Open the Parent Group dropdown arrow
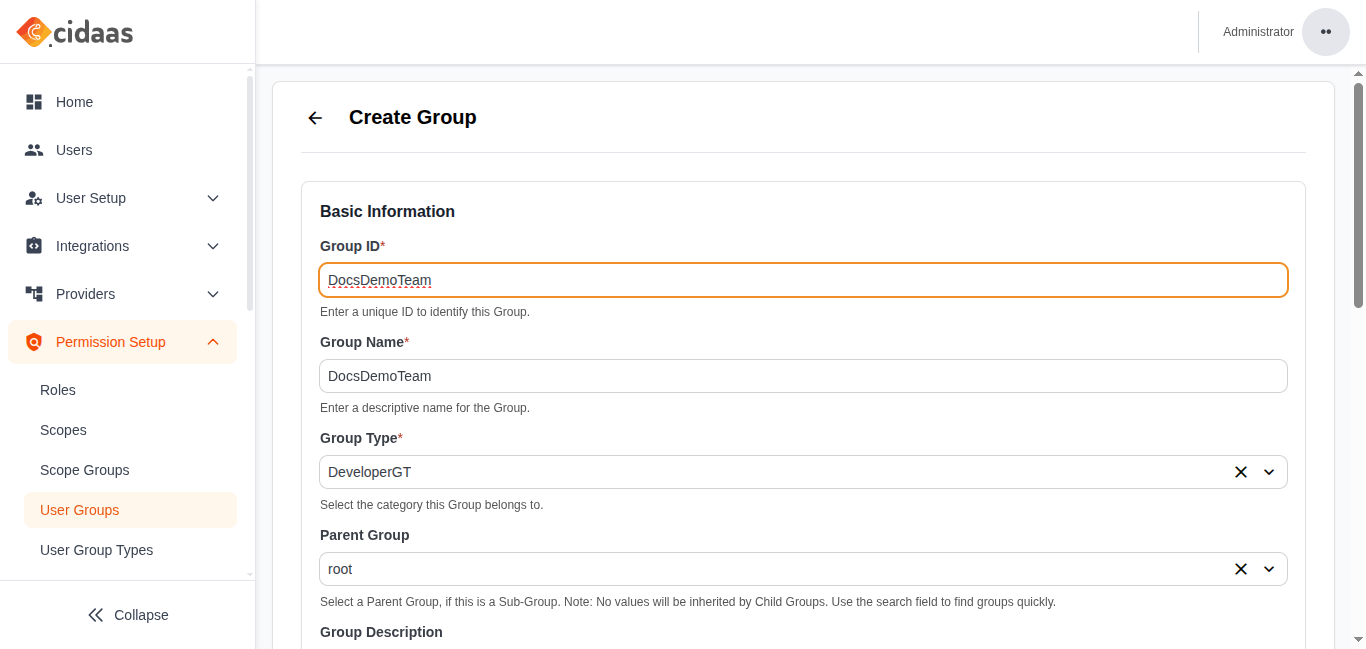This screenshot has width=1366, height=649. (1269, 569)
